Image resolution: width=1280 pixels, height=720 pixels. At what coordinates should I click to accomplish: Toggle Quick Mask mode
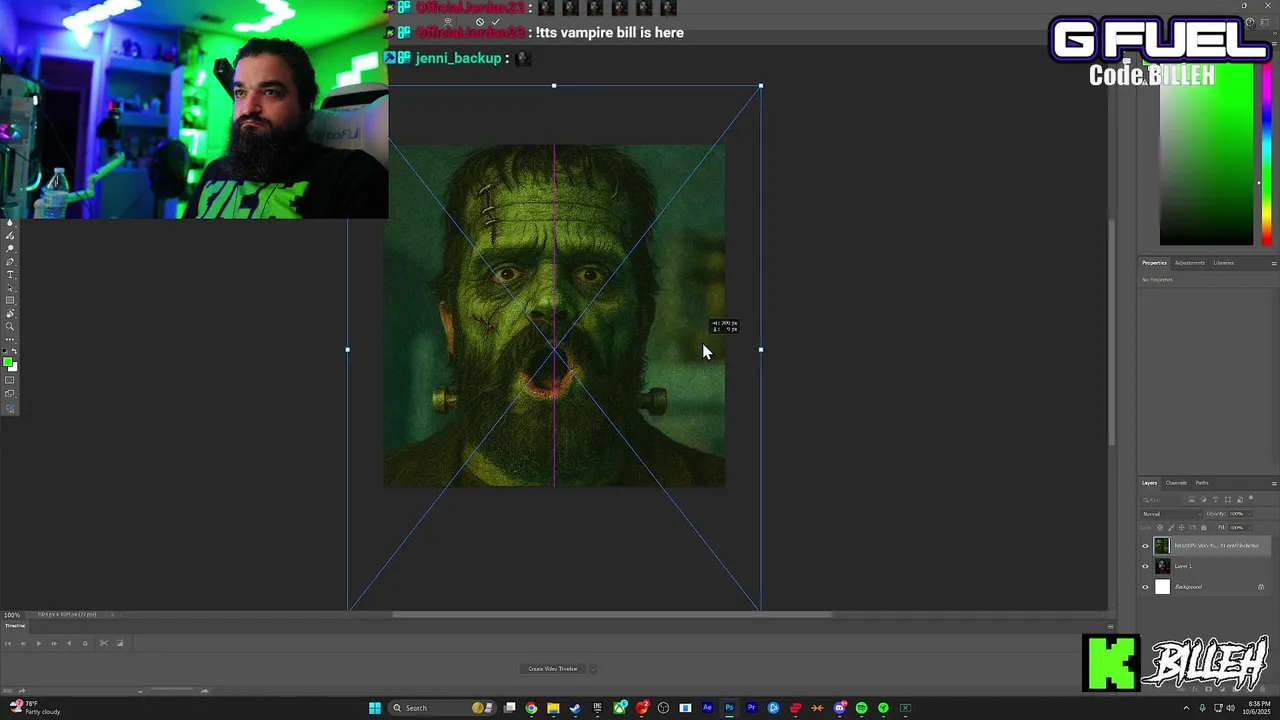click(x=10, y=379)
